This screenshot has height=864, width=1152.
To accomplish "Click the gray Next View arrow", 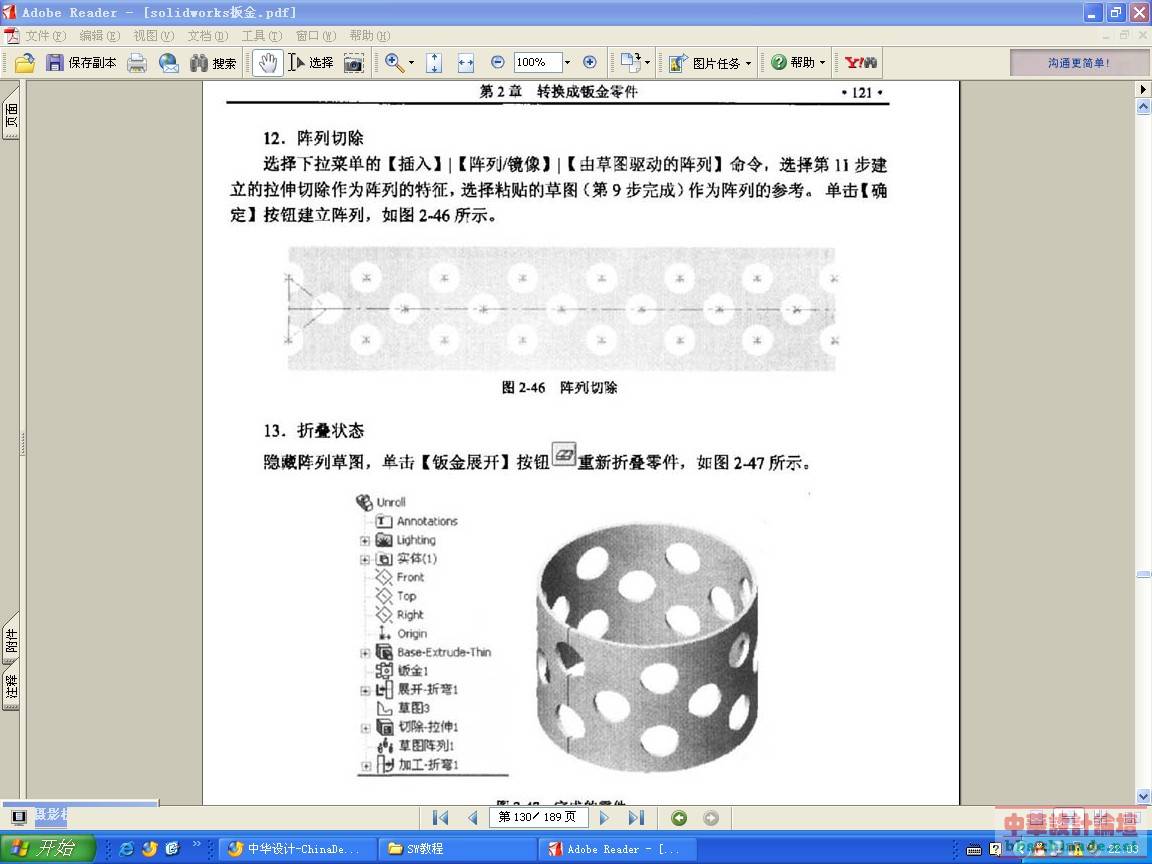I will pos(710,818).
